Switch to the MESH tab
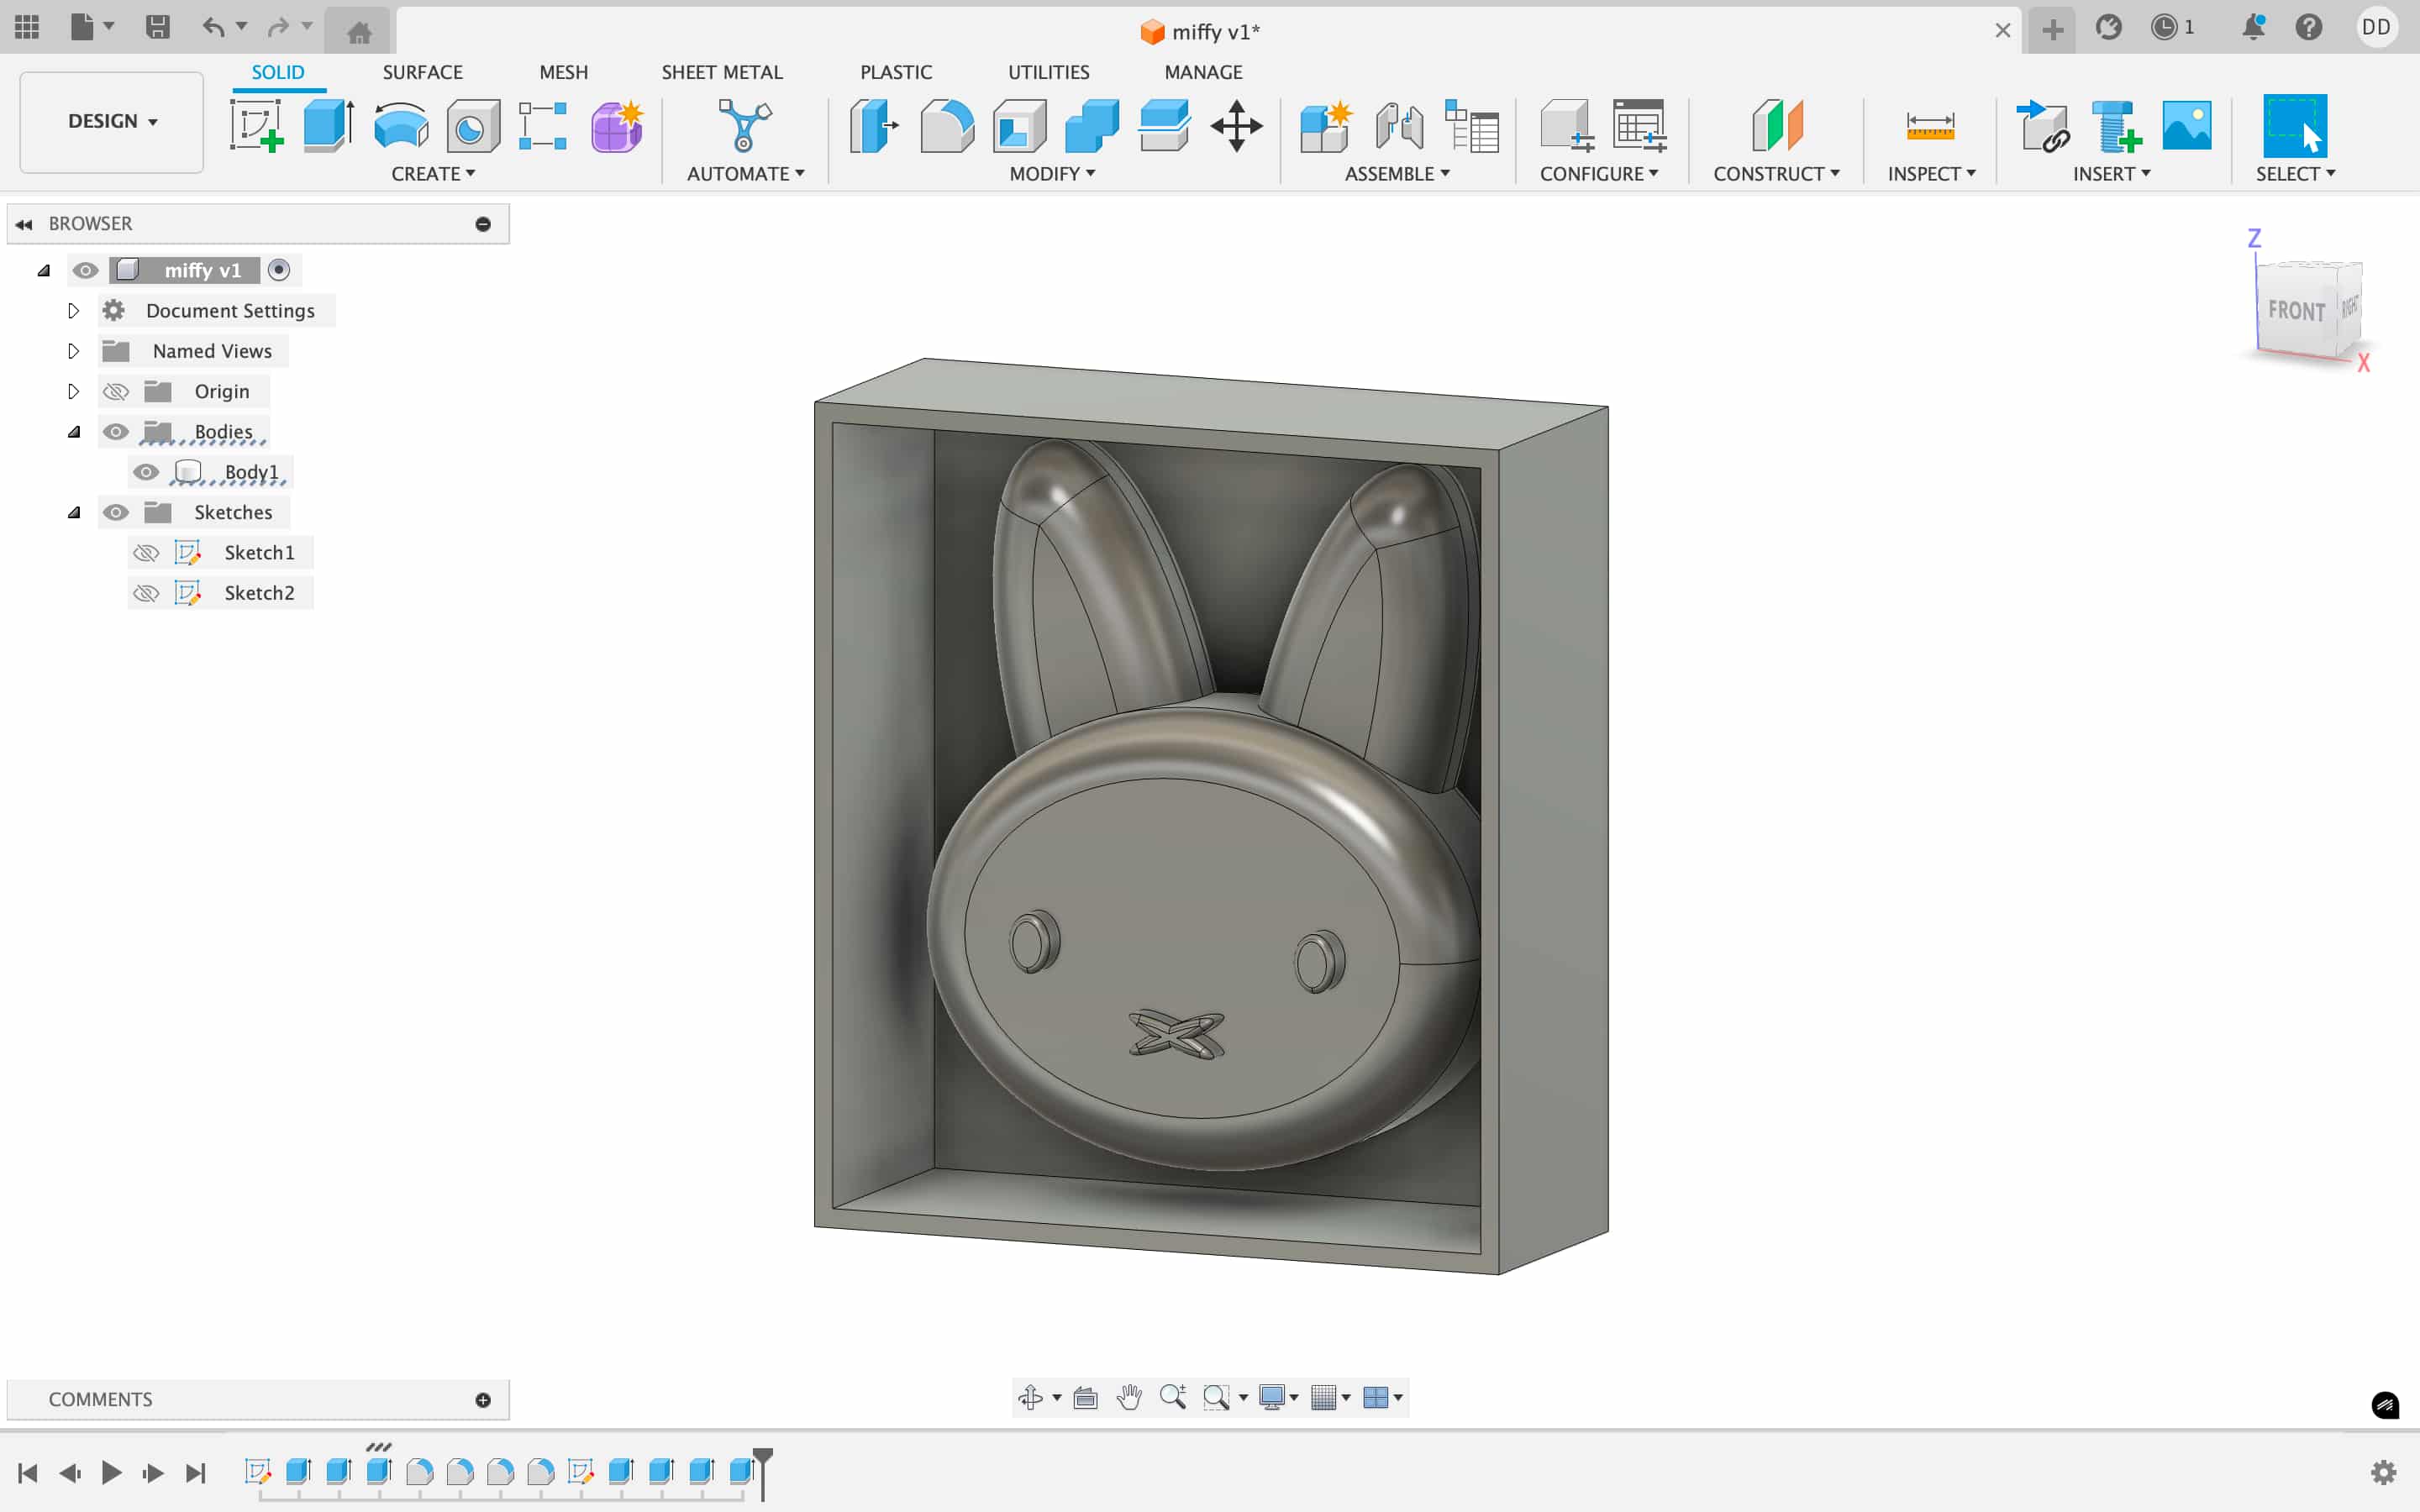This screenshot has width=2420, height=1512. (563, 72)
